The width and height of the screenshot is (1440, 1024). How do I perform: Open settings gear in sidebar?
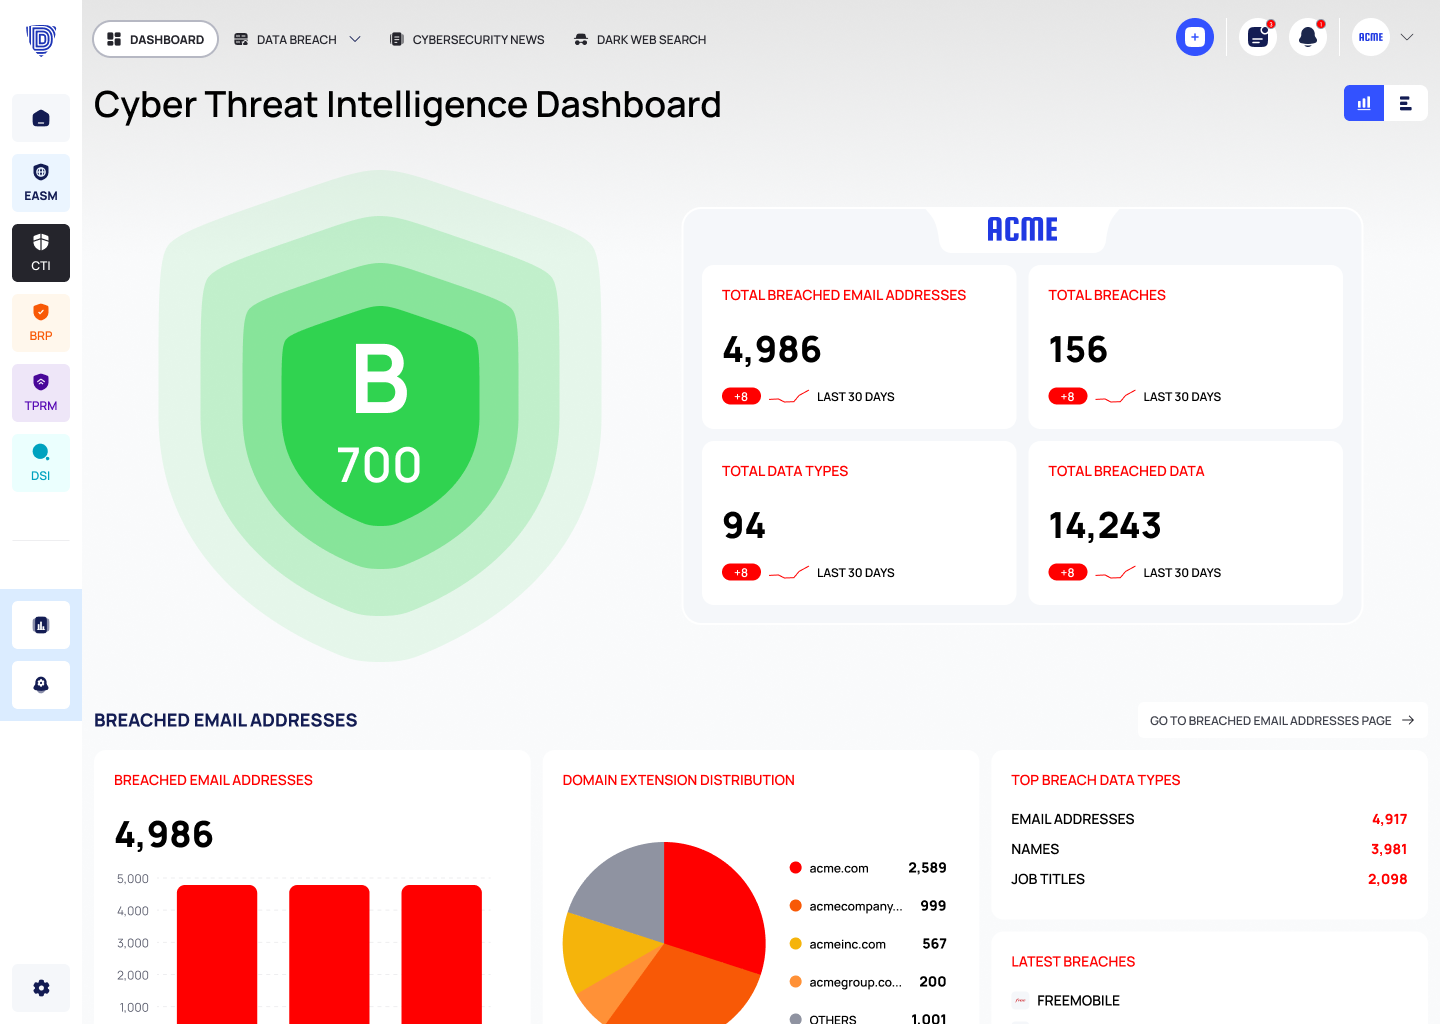[x=41, y=988]
